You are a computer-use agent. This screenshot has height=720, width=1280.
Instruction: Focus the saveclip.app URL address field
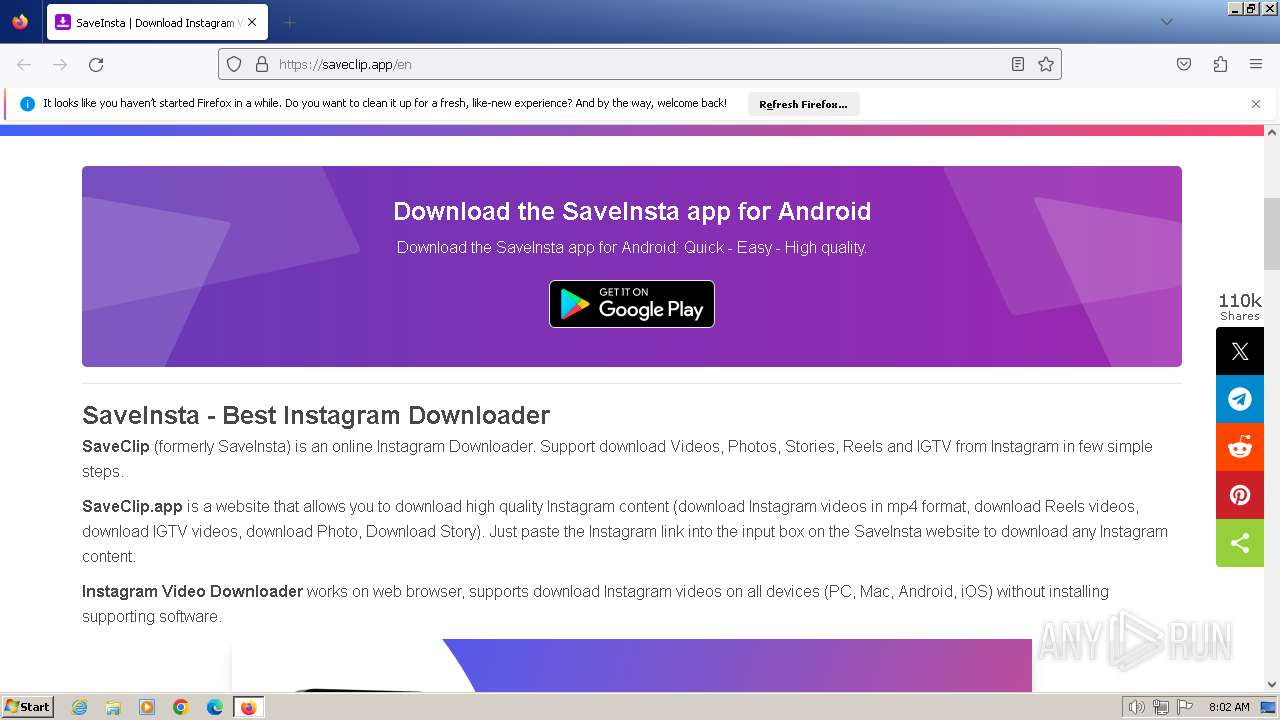640,64
